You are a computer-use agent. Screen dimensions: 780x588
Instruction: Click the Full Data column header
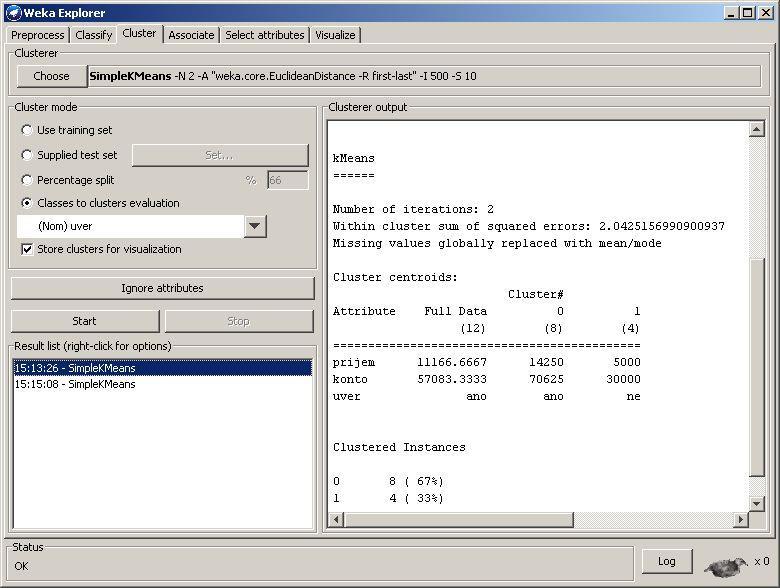tap(456, 311)
